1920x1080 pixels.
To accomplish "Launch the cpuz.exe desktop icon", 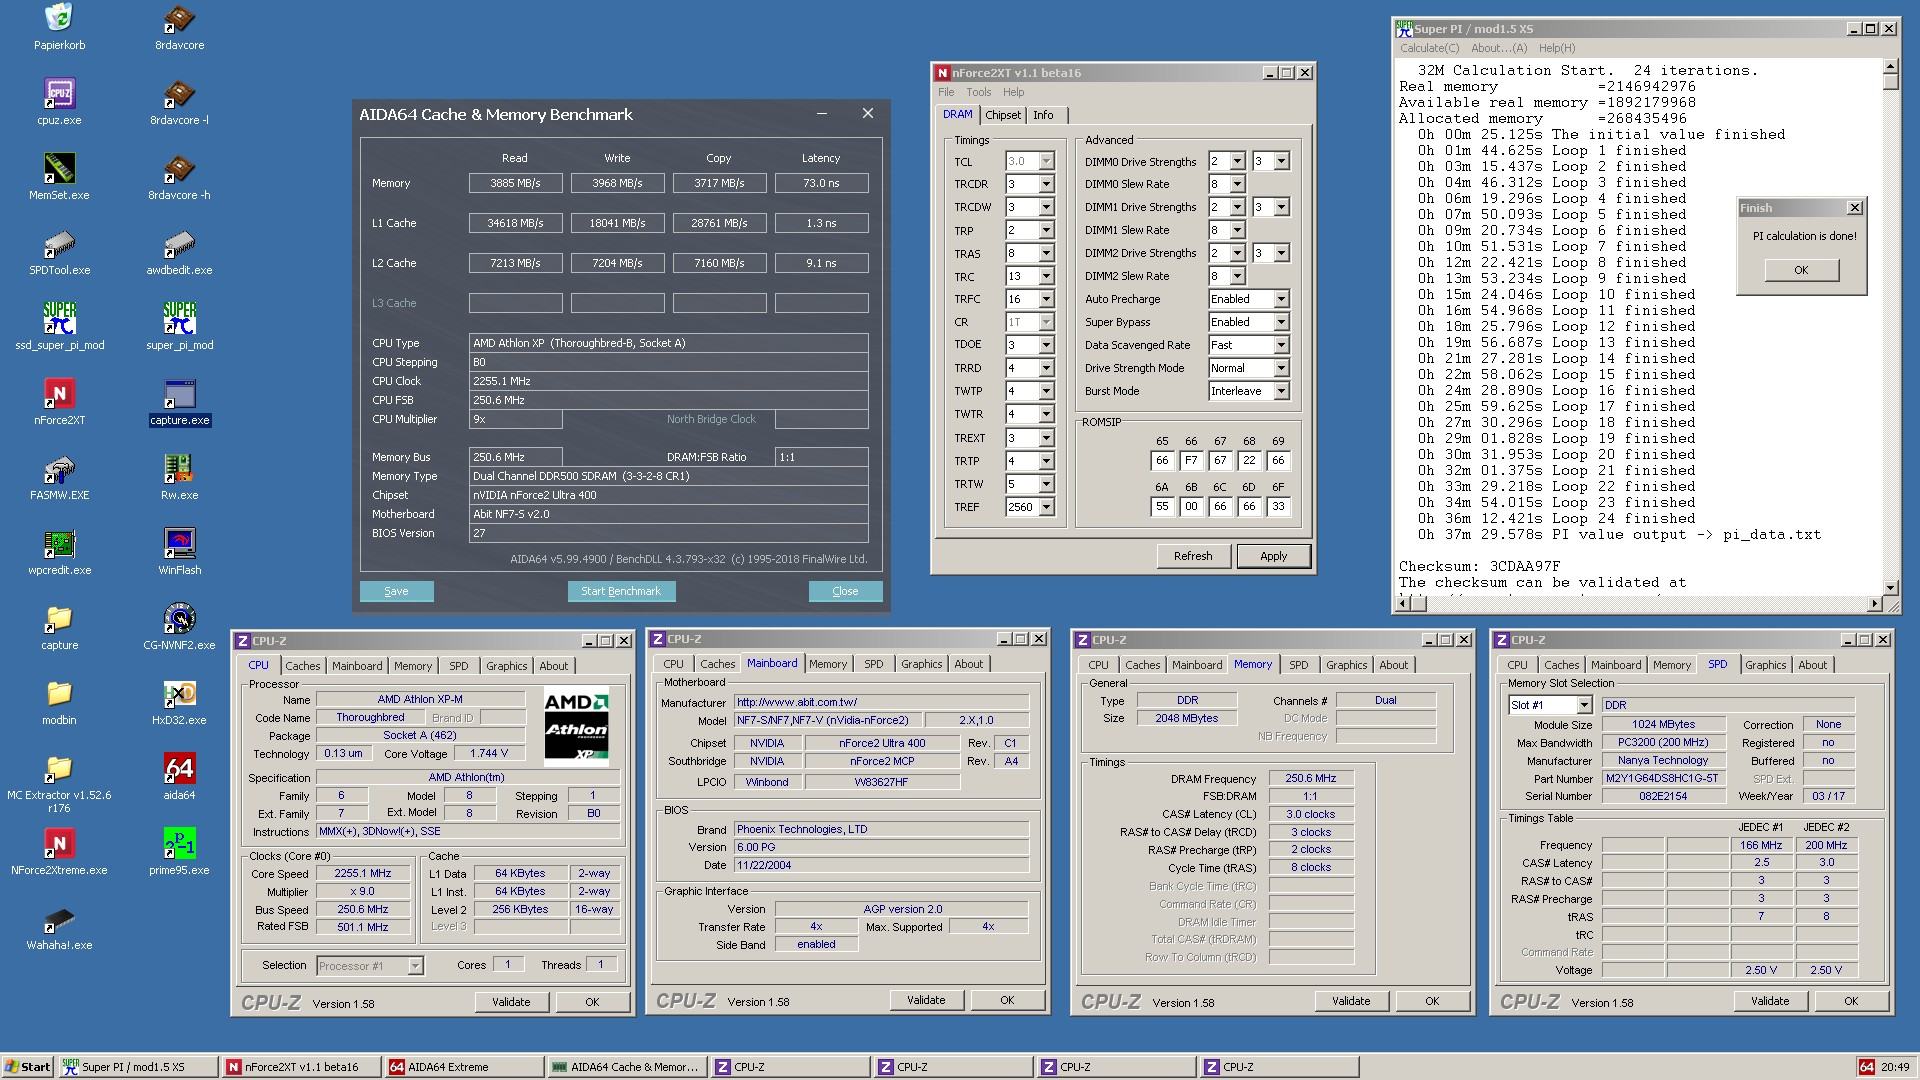I will click(x=59, y=102).
